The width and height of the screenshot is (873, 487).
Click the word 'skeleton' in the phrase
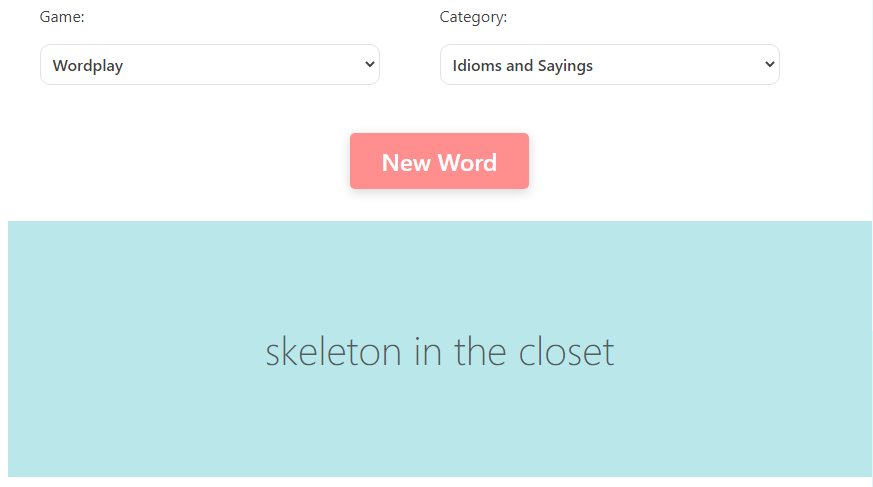coord(333,352)
